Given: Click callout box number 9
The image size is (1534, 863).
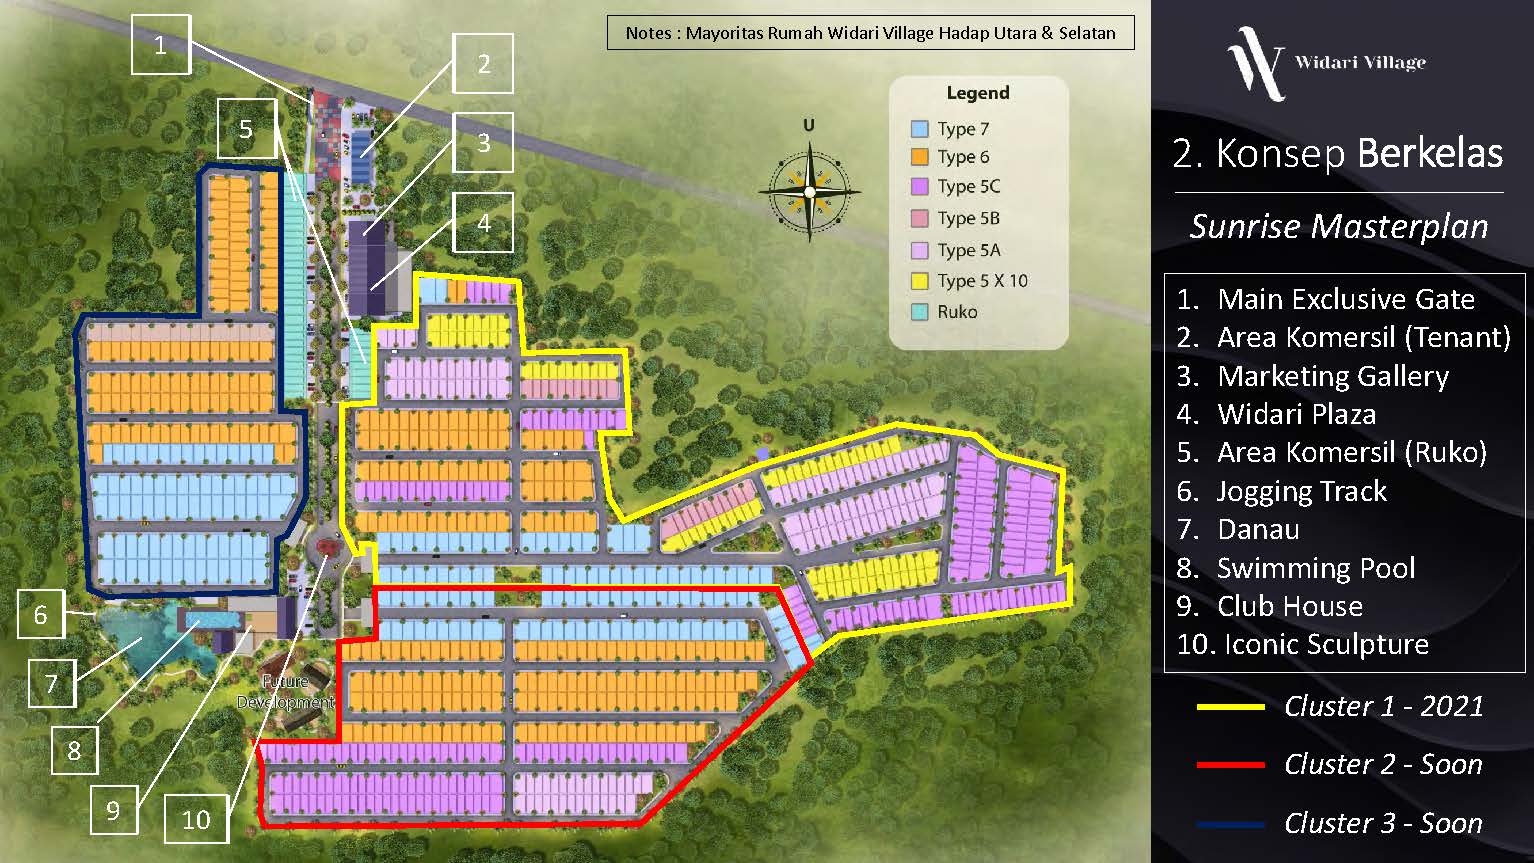Looking at the screenshot, I should tap(113, 810).
